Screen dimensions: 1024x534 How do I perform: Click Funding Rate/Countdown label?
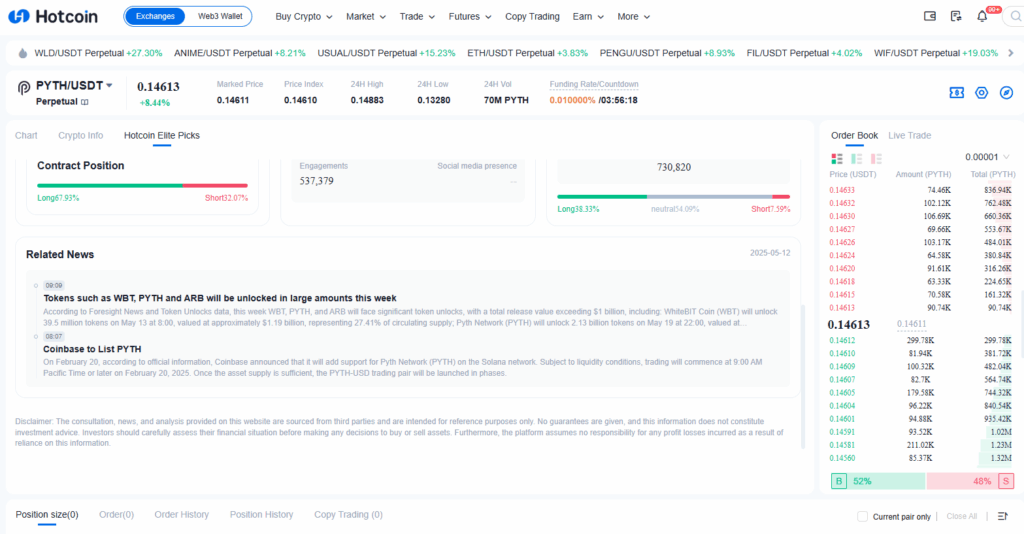pyautogui.click(x=594, y=84)
